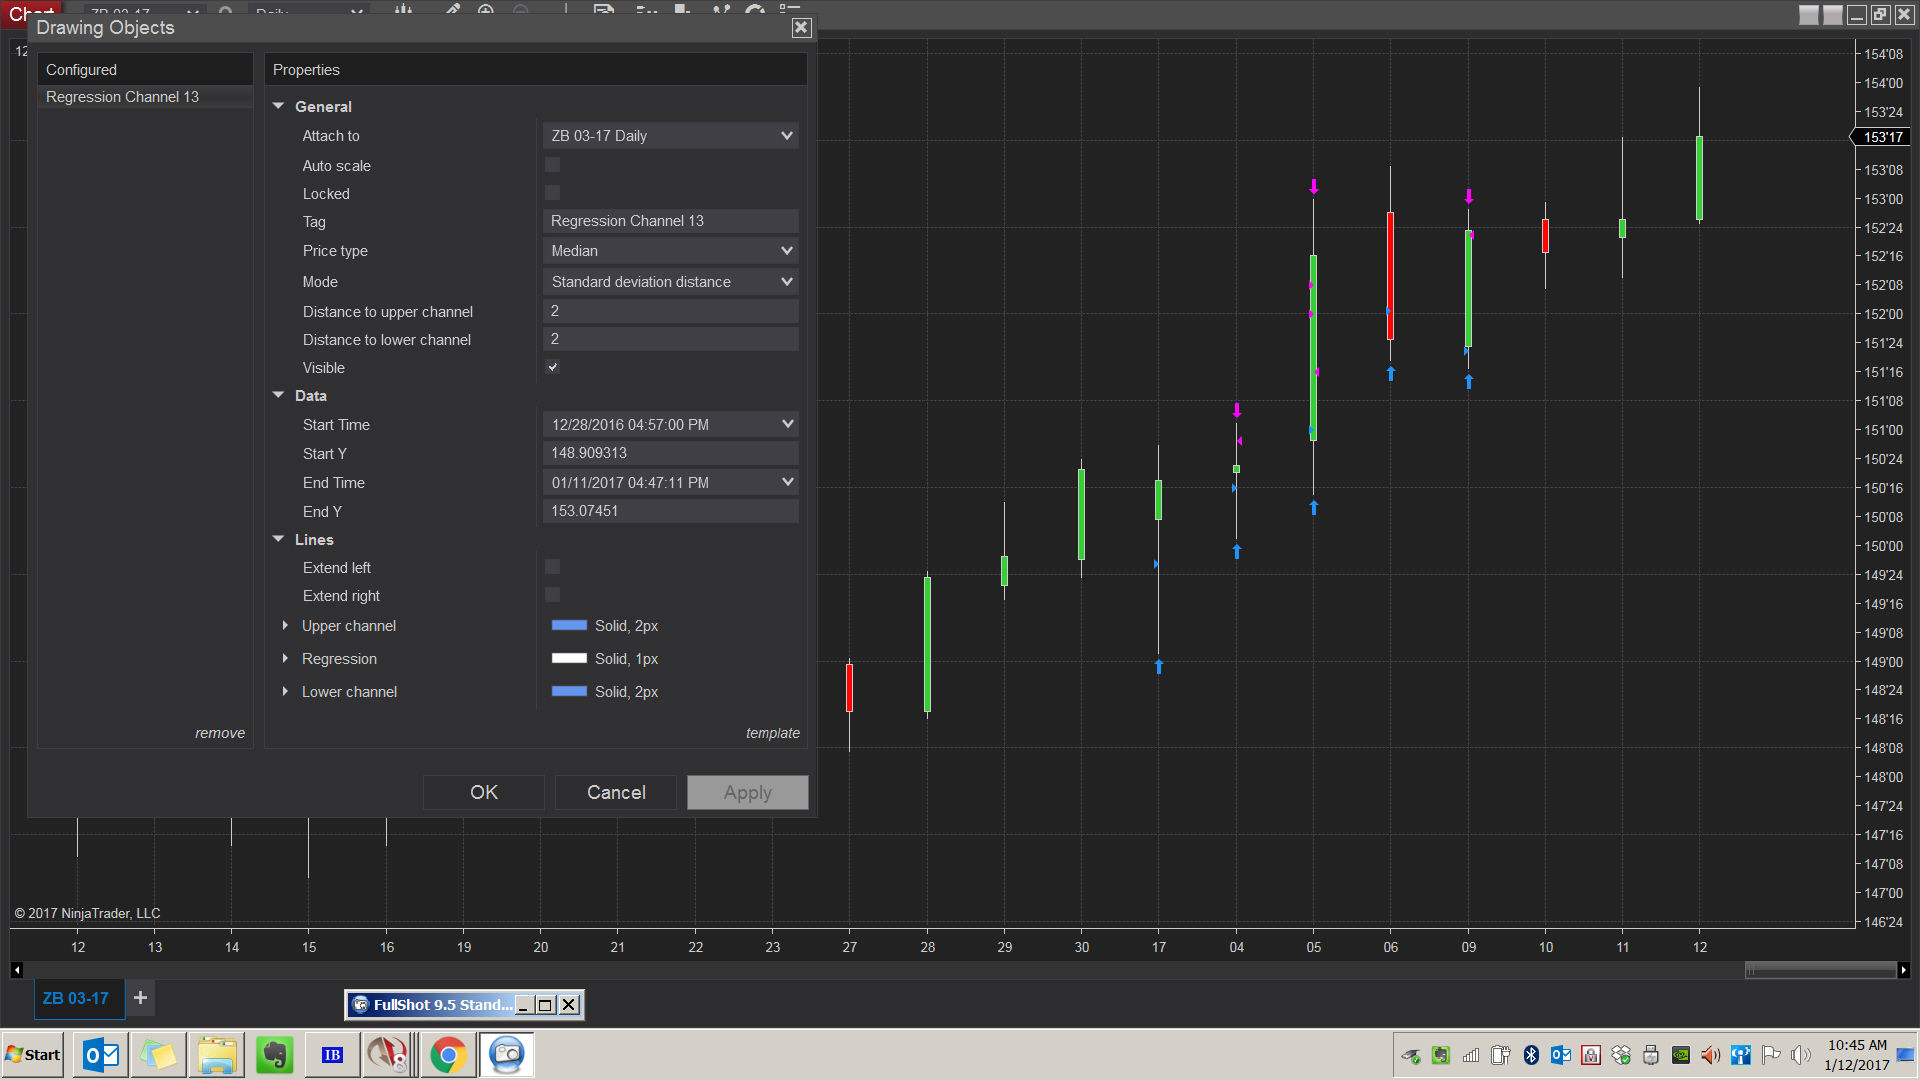Select the ZB 03-17 chart tab
The height and width of the screenshot is (1080, 1920).
coord(76,998)
